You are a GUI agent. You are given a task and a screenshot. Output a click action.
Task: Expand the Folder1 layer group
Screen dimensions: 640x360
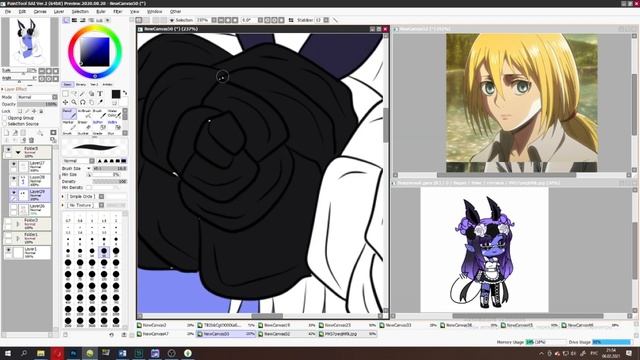coord(18,238)
